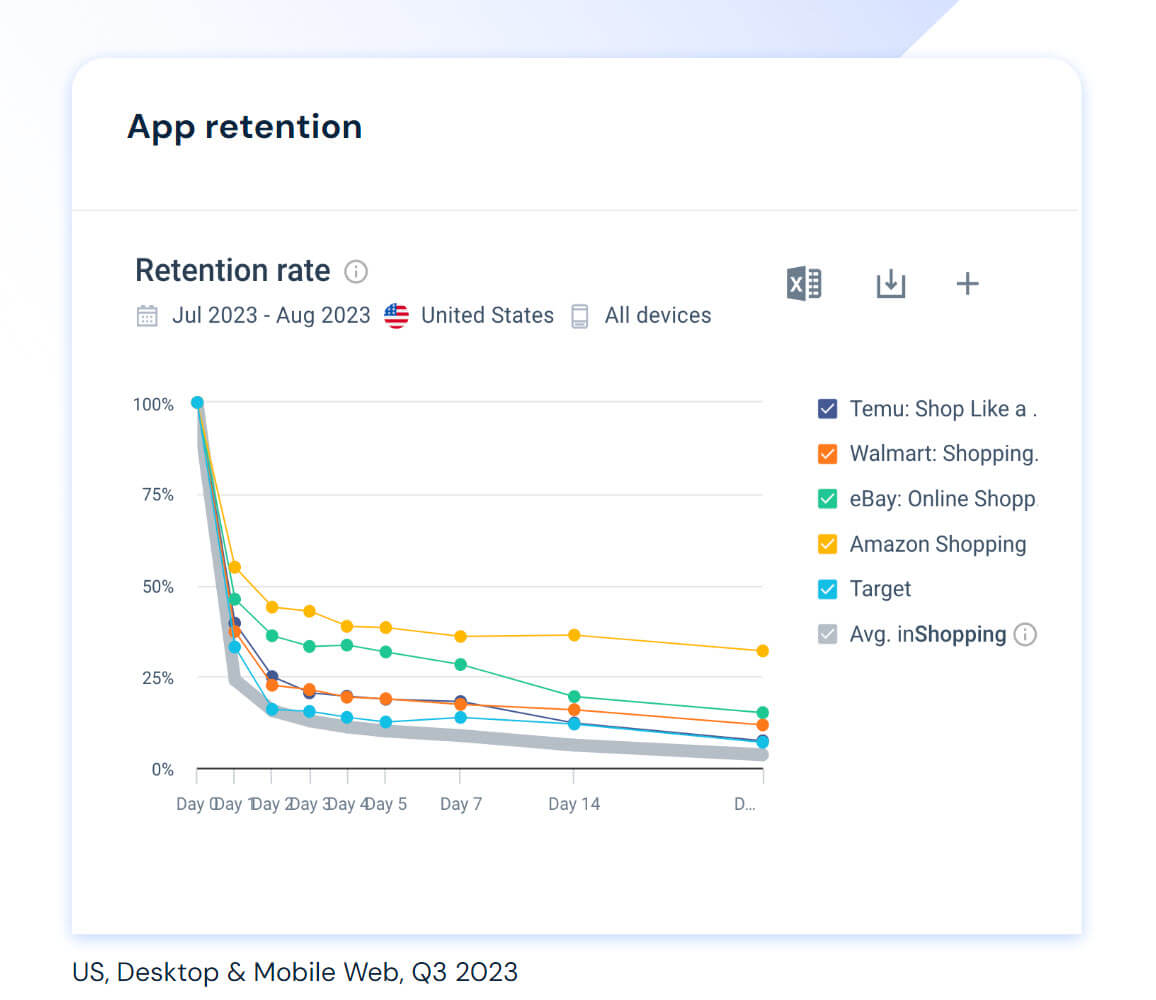Export retention data to Excel
The width and height of the screenshot is (1156, 1000).
[x=804, y=284]
